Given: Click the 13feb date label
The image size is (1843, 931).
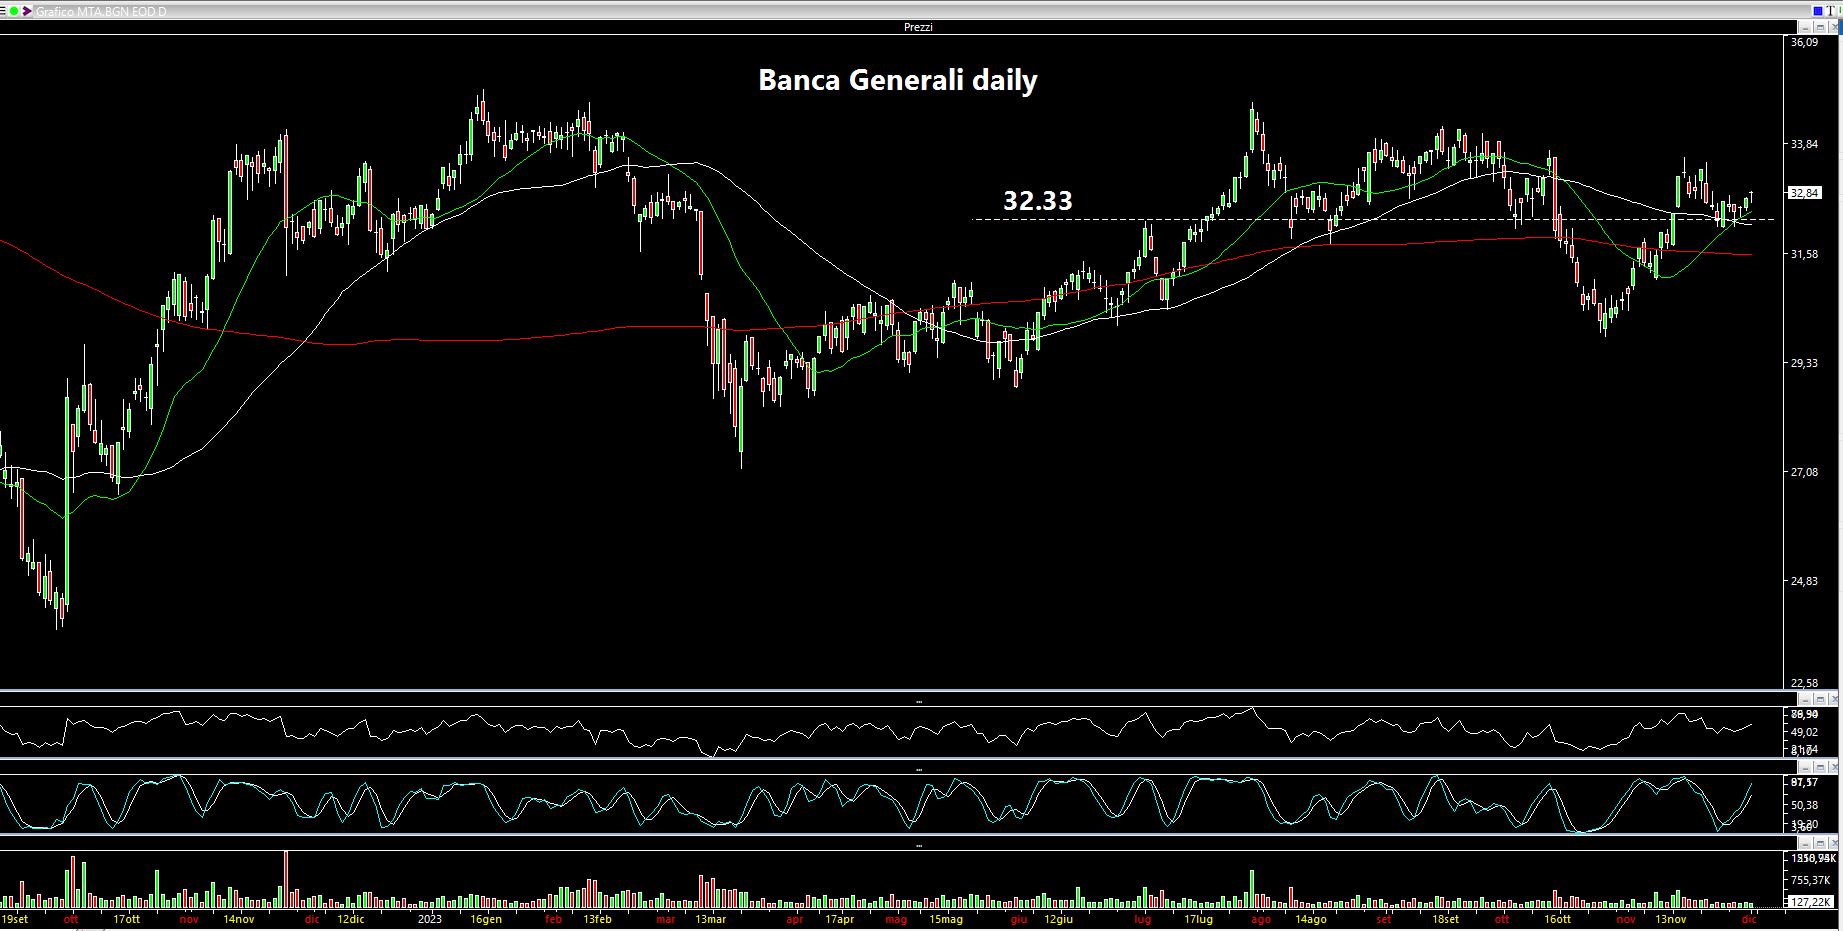Looking at the screenshot, I should point(597,919).
